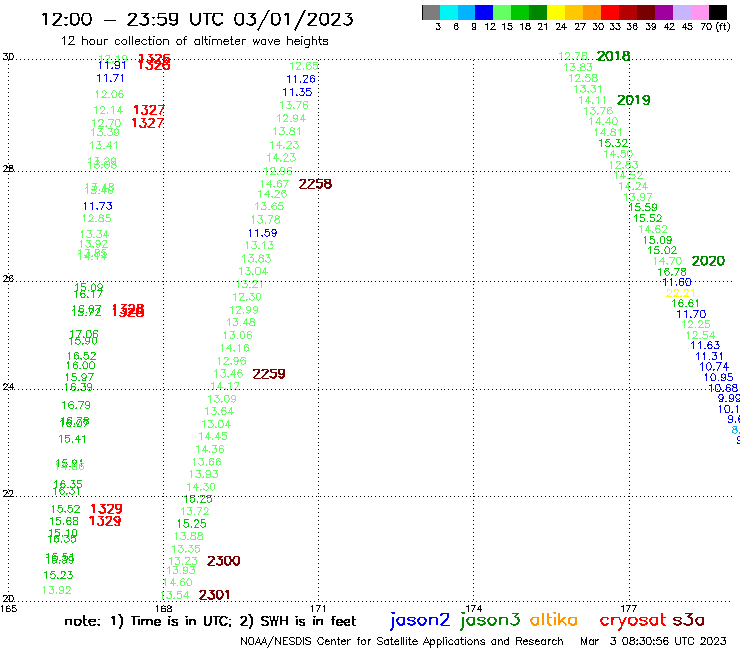
Task: Click the longitude axis label "168"
Action: [163, 608]
